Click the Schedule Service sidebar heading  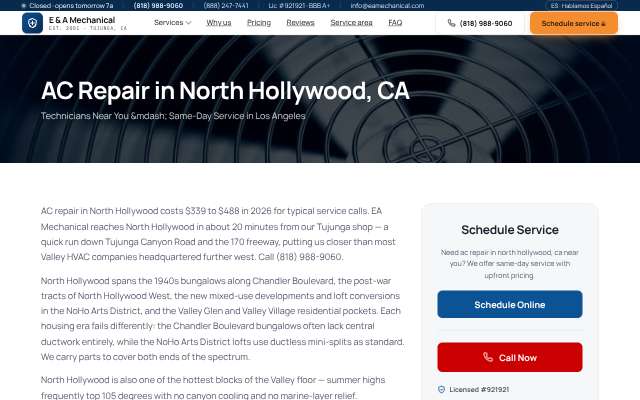510,230
